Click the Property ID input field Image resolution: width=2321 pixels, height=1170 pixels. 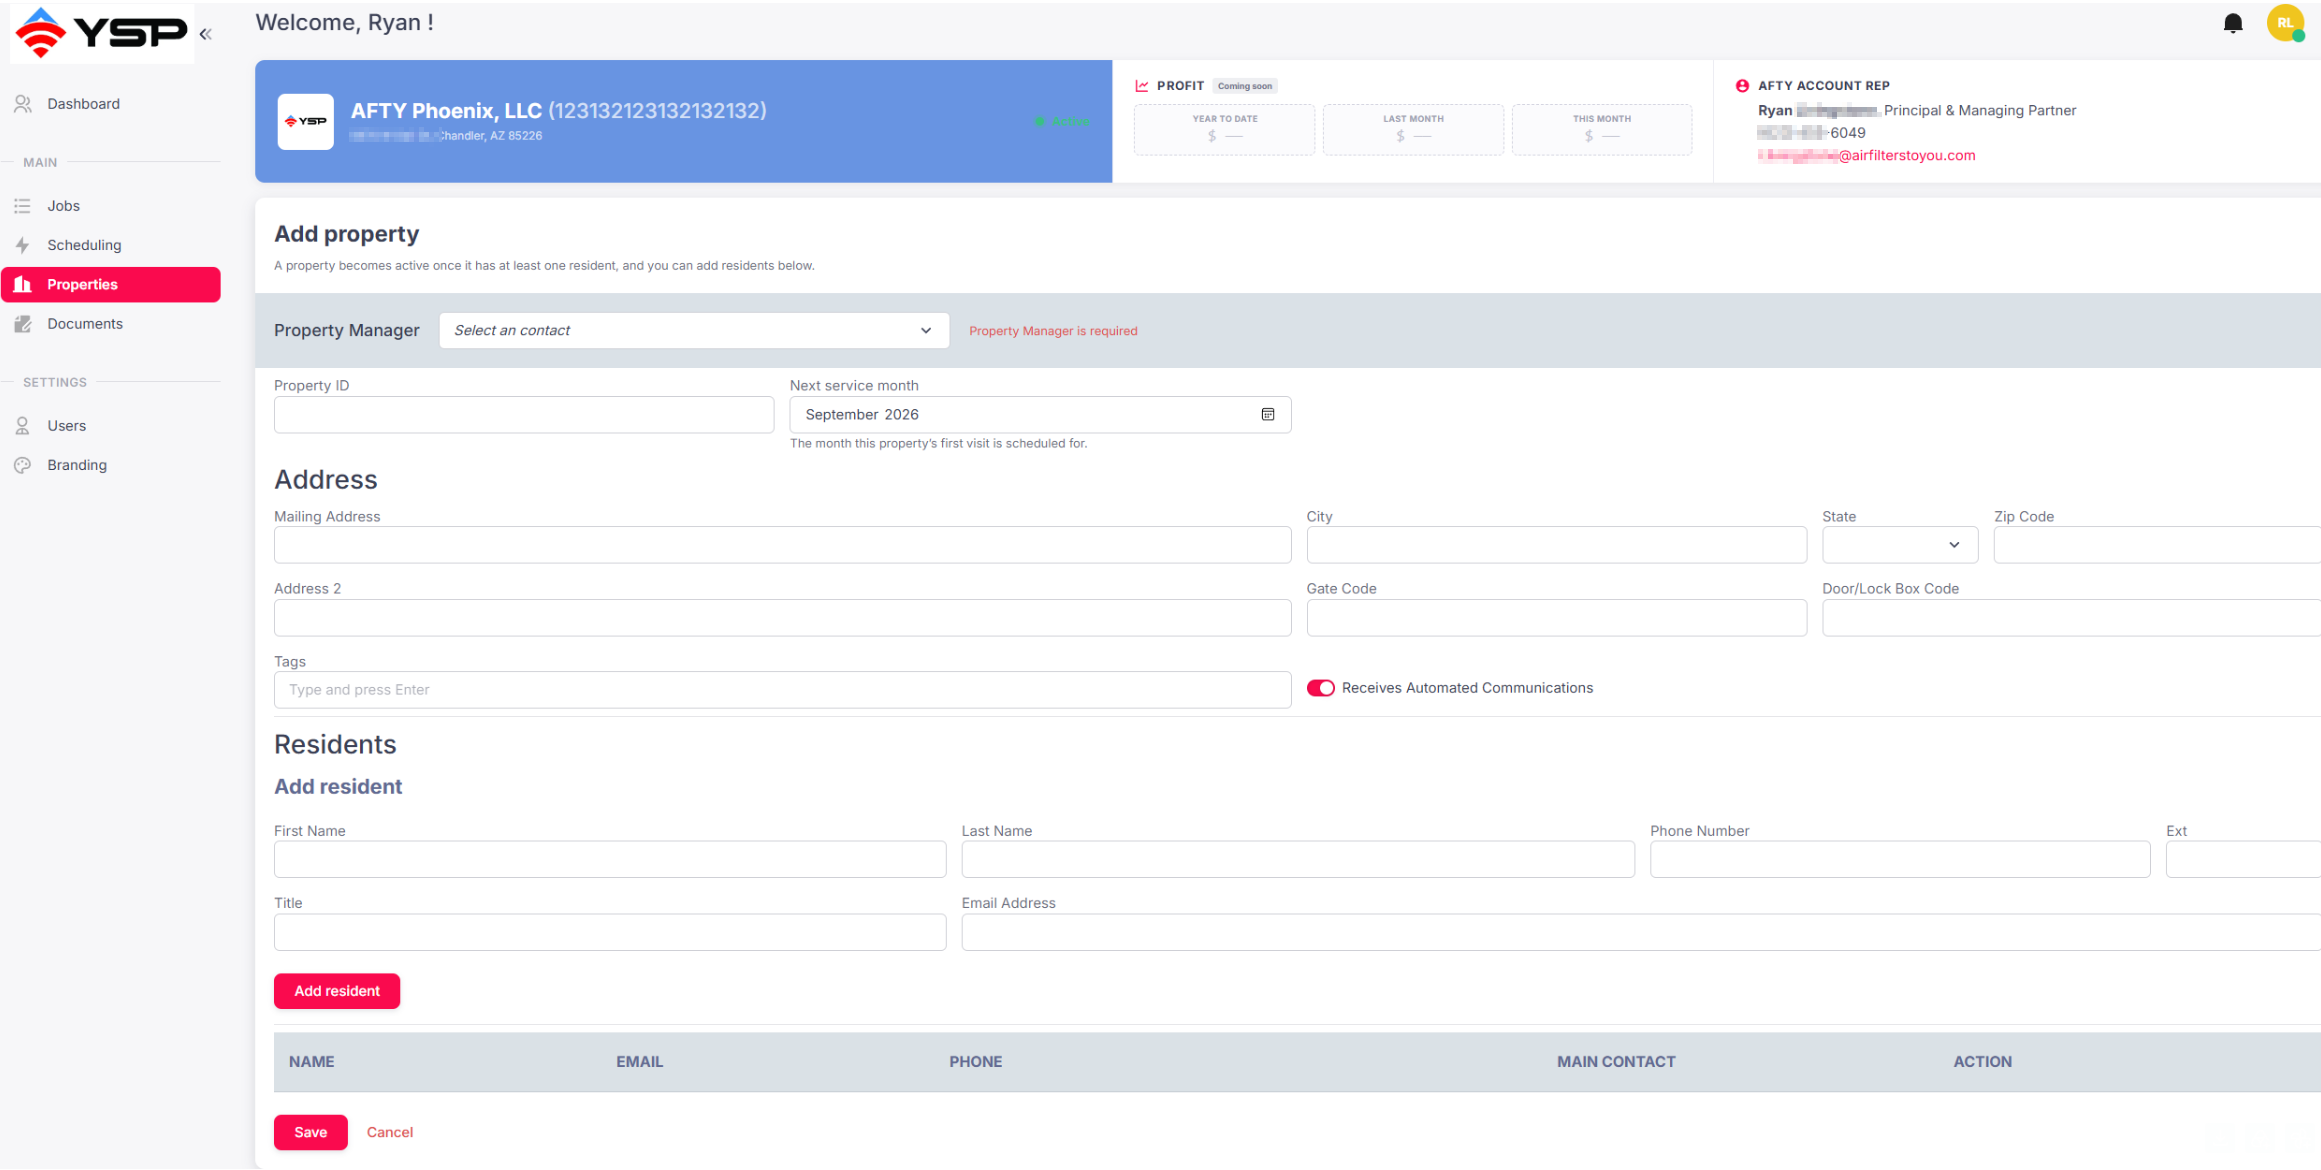tap(524, 414)
